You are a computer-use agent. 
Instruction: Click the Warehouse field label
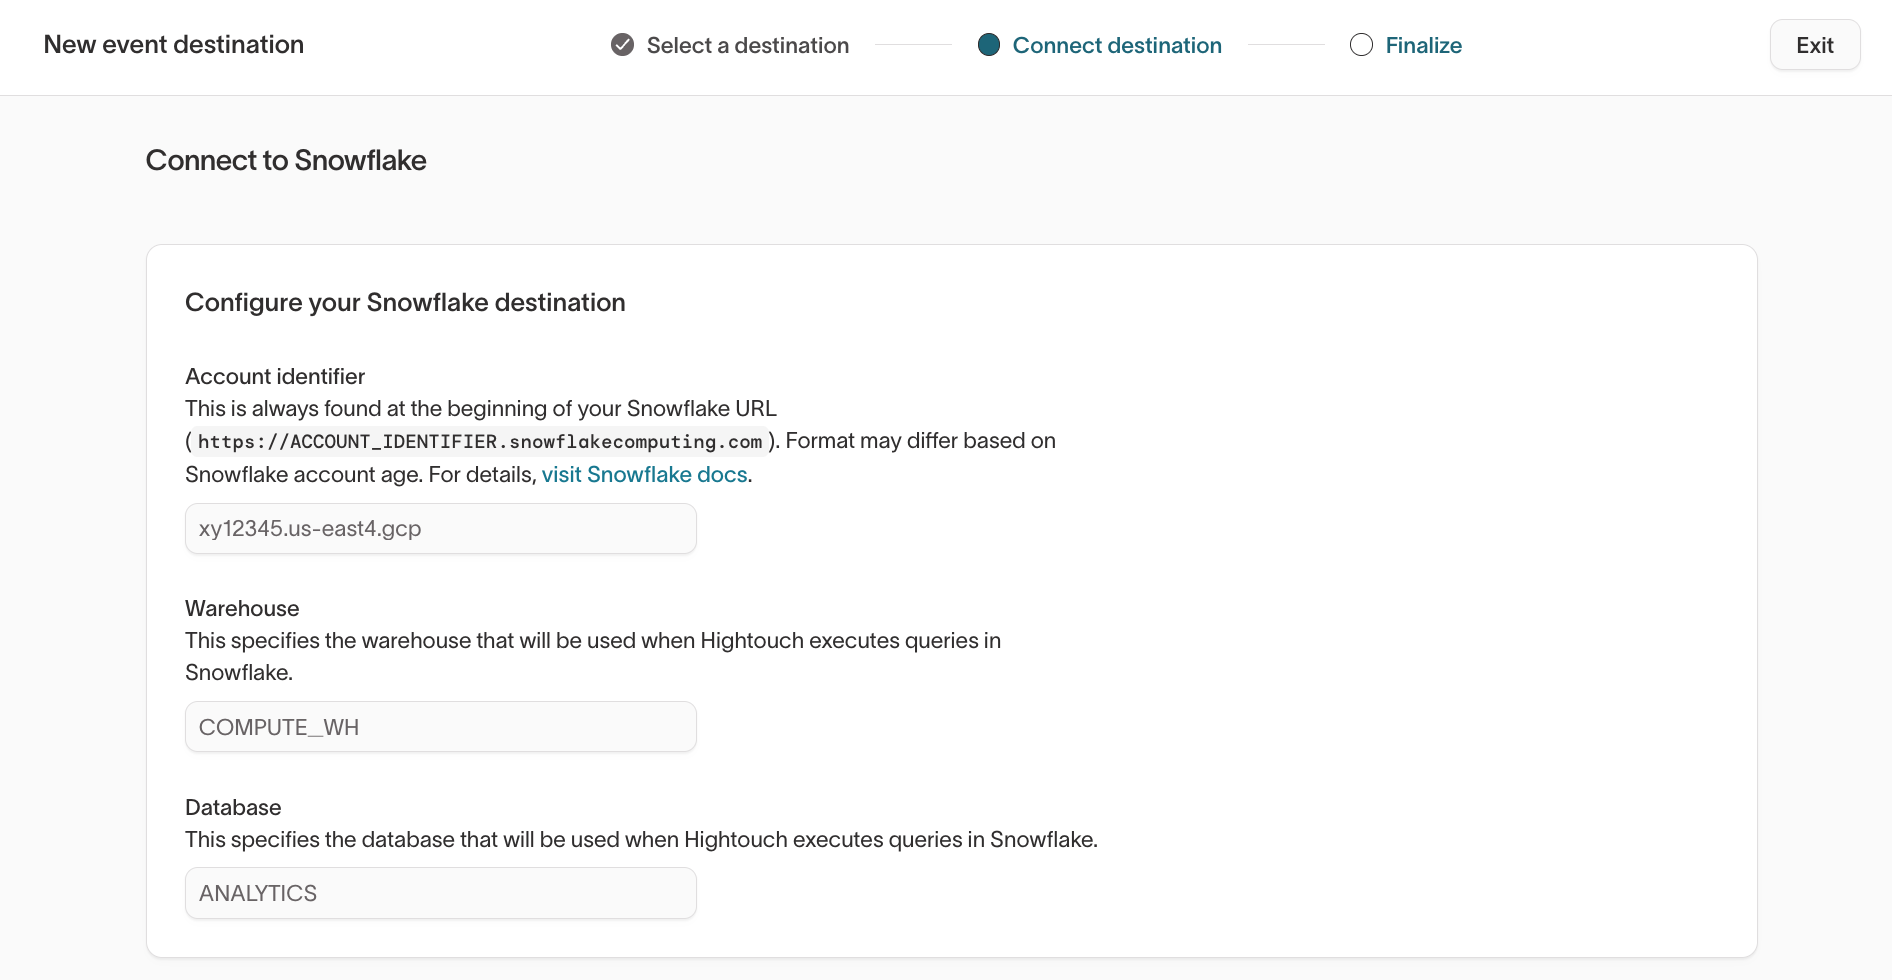click(x=242, y=608)
